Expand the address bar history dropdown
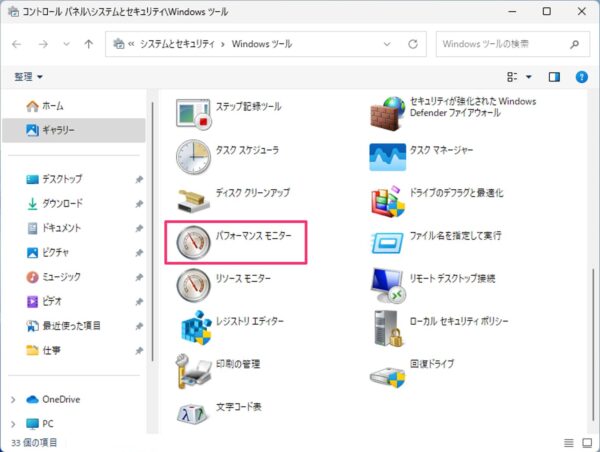 387,44
